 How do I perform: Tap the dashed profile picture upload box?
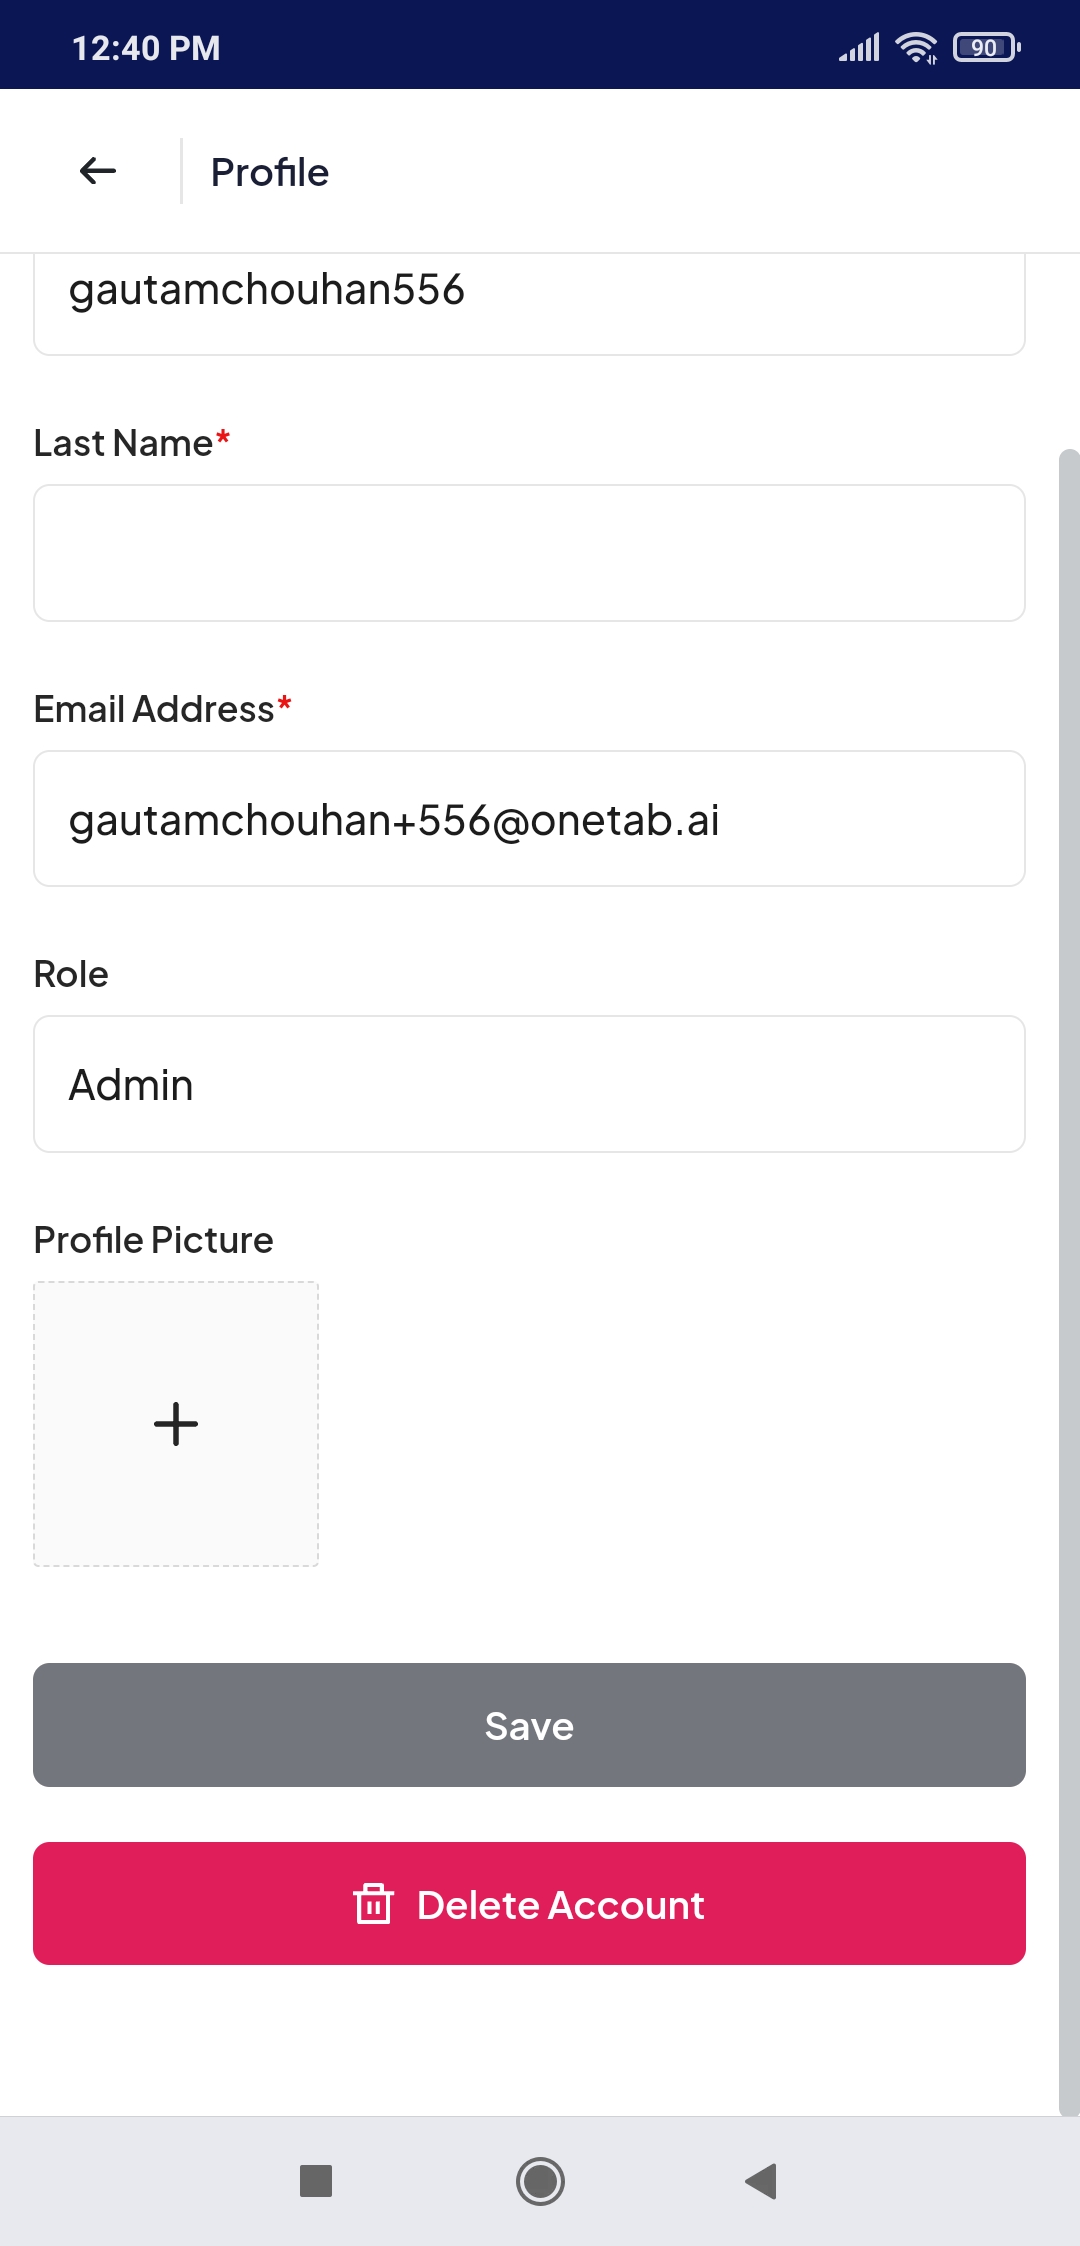click(x=176, y=1424)
